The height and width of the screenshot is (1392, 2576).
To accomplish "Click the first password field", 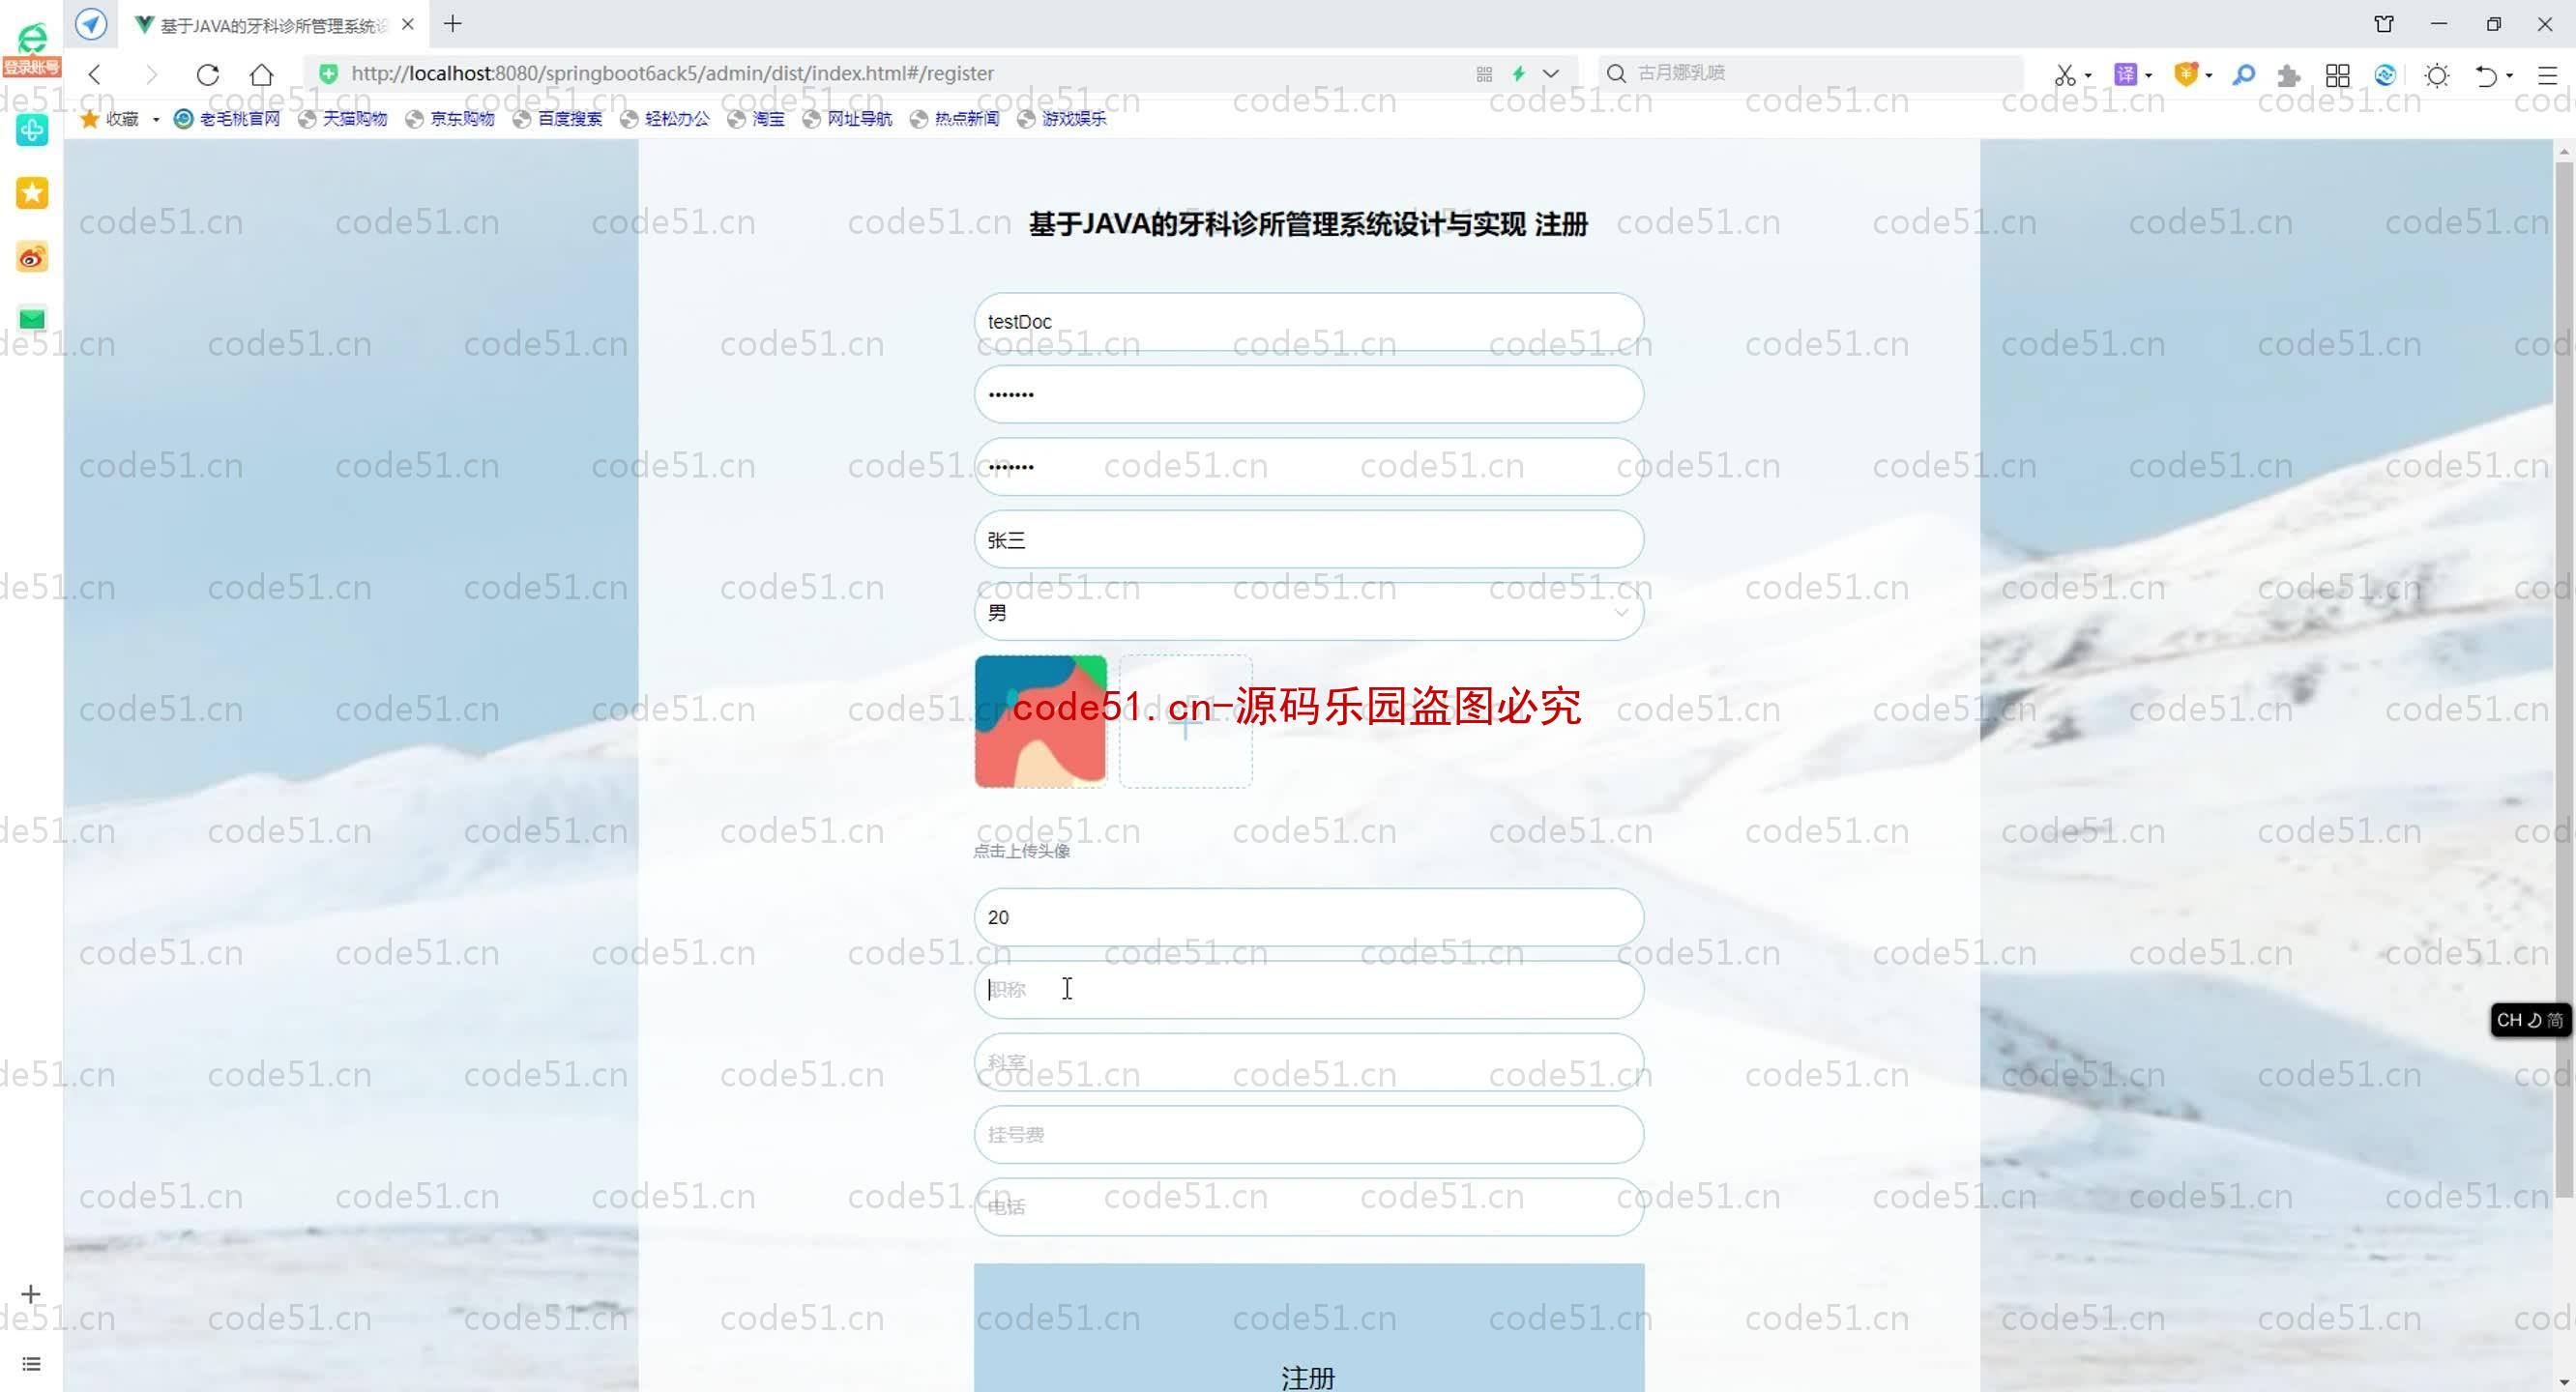I will (x=1308, y=394).
